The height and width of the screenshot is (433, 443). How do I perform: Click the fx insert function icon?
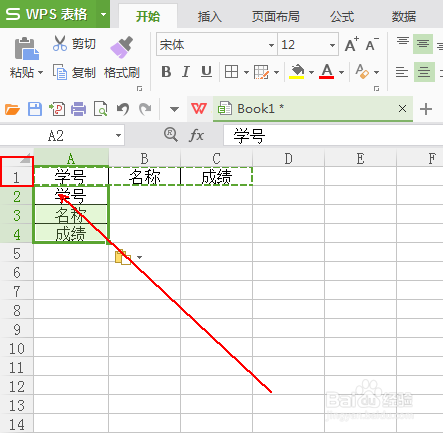point(196,136)
